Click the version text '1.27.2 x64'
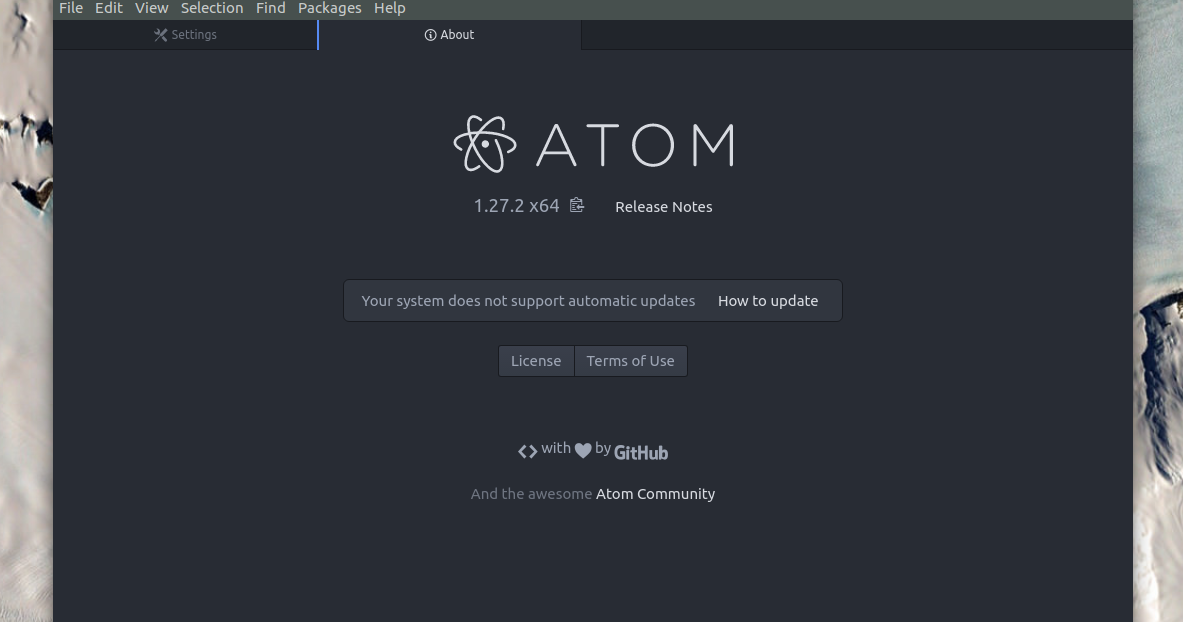Viewport: 1183px width, 622px height. coord(516,205)
